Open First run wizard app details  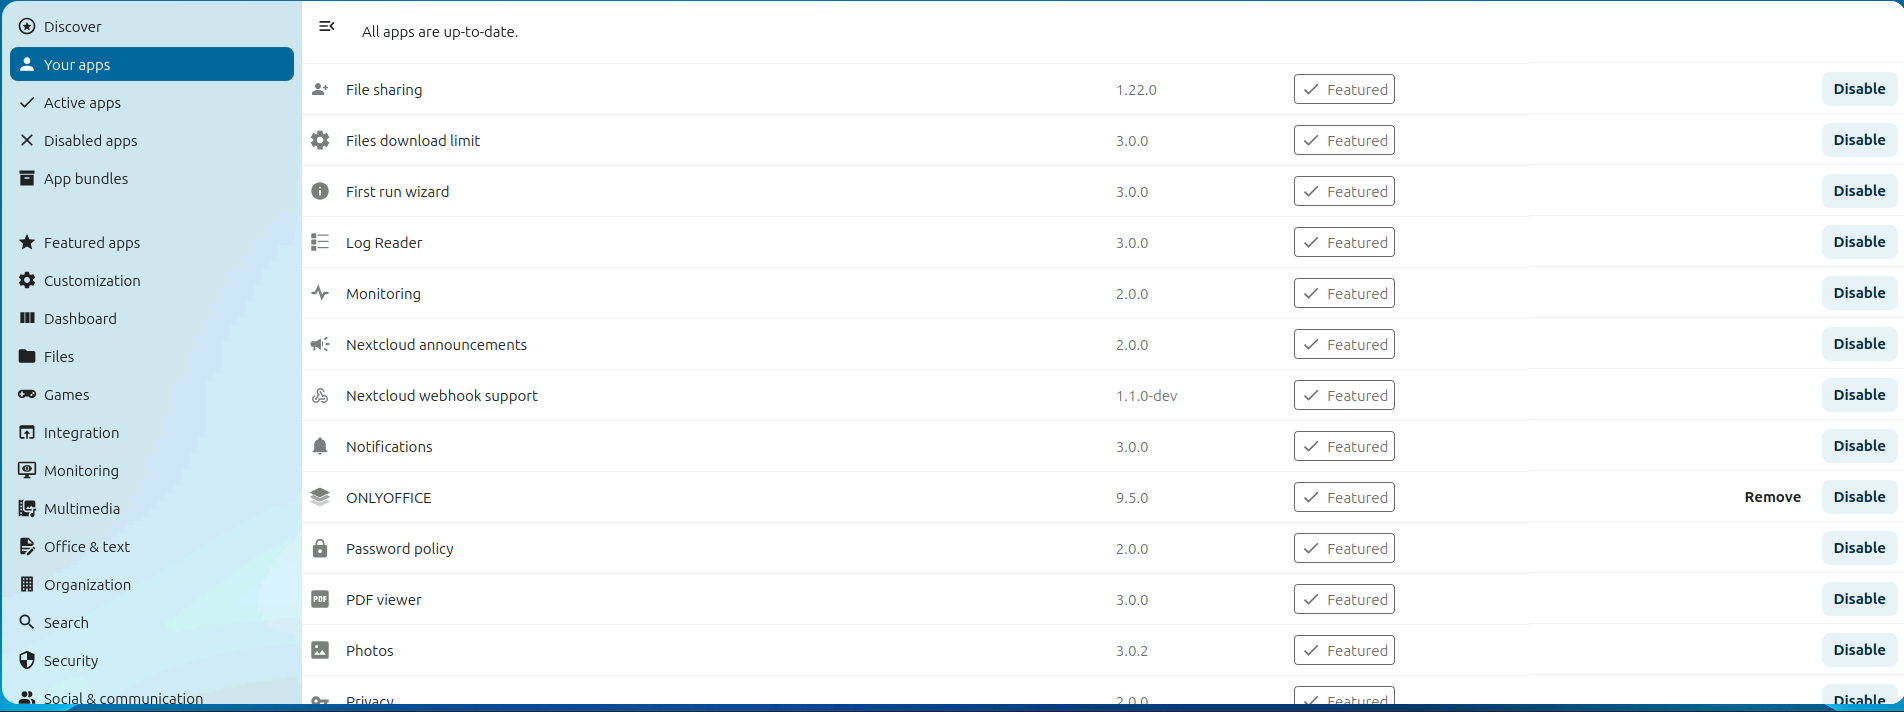point(397,191)
